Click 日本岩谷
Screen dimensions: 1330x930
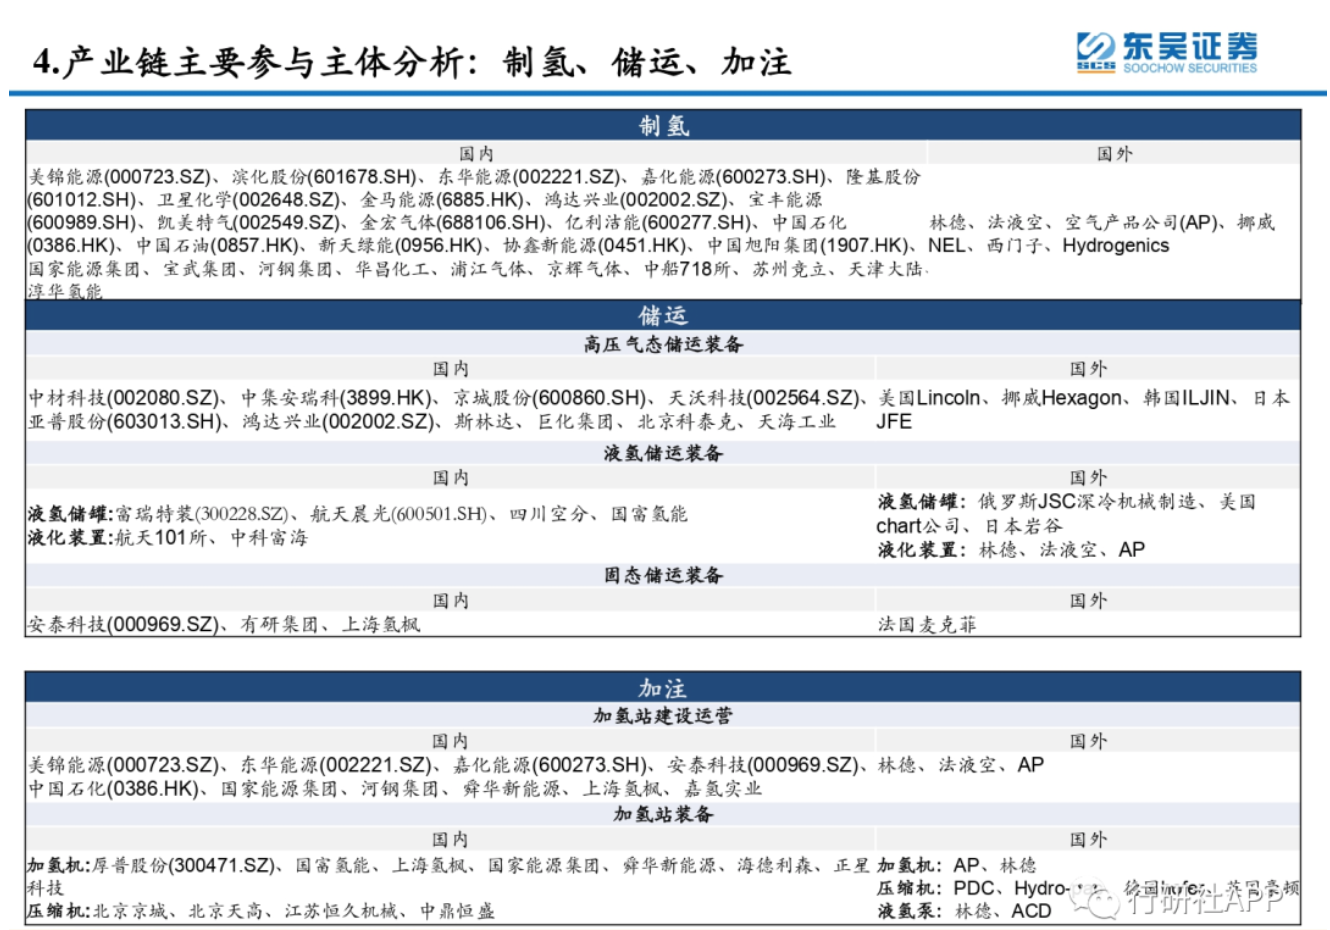click(1024, 525)
